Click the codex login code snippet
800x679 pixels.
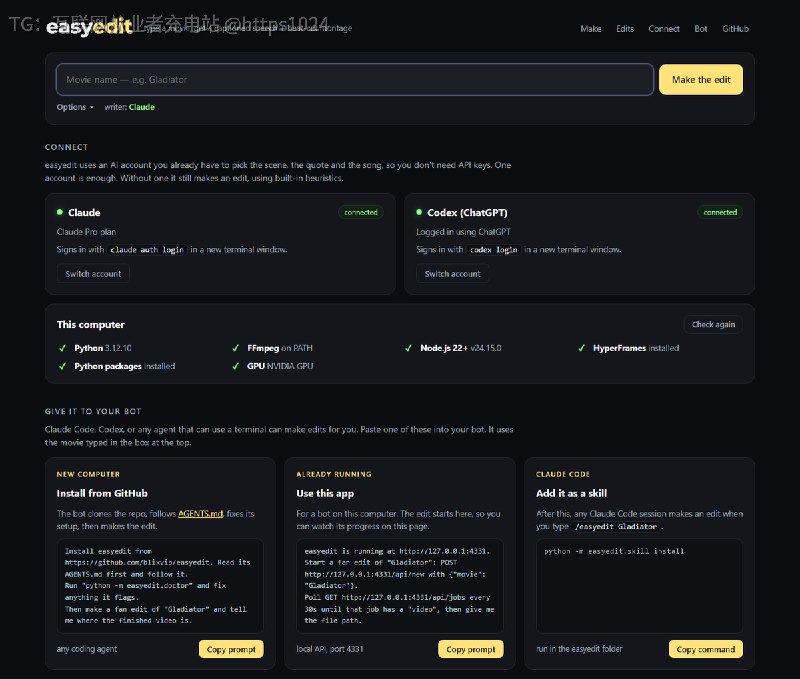pos(493,249)
